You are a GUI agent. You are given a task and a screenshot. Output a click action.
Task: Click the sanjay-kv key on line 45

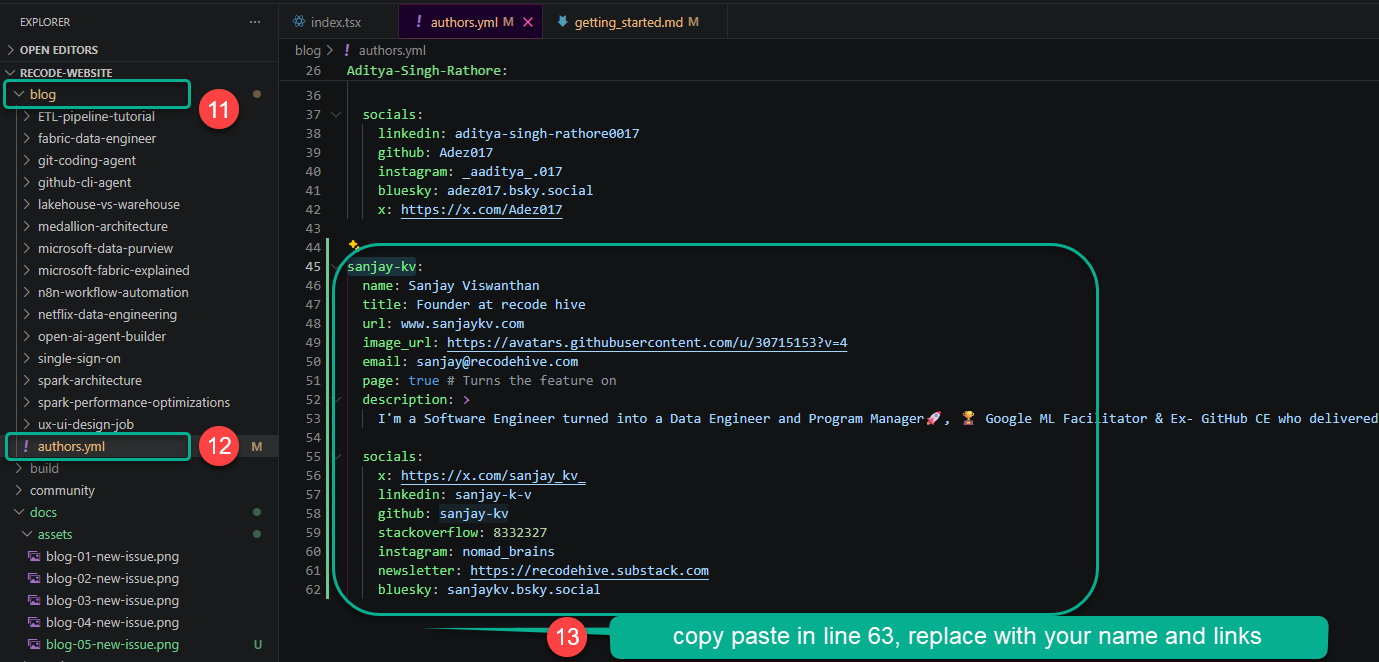coord(381,267)
